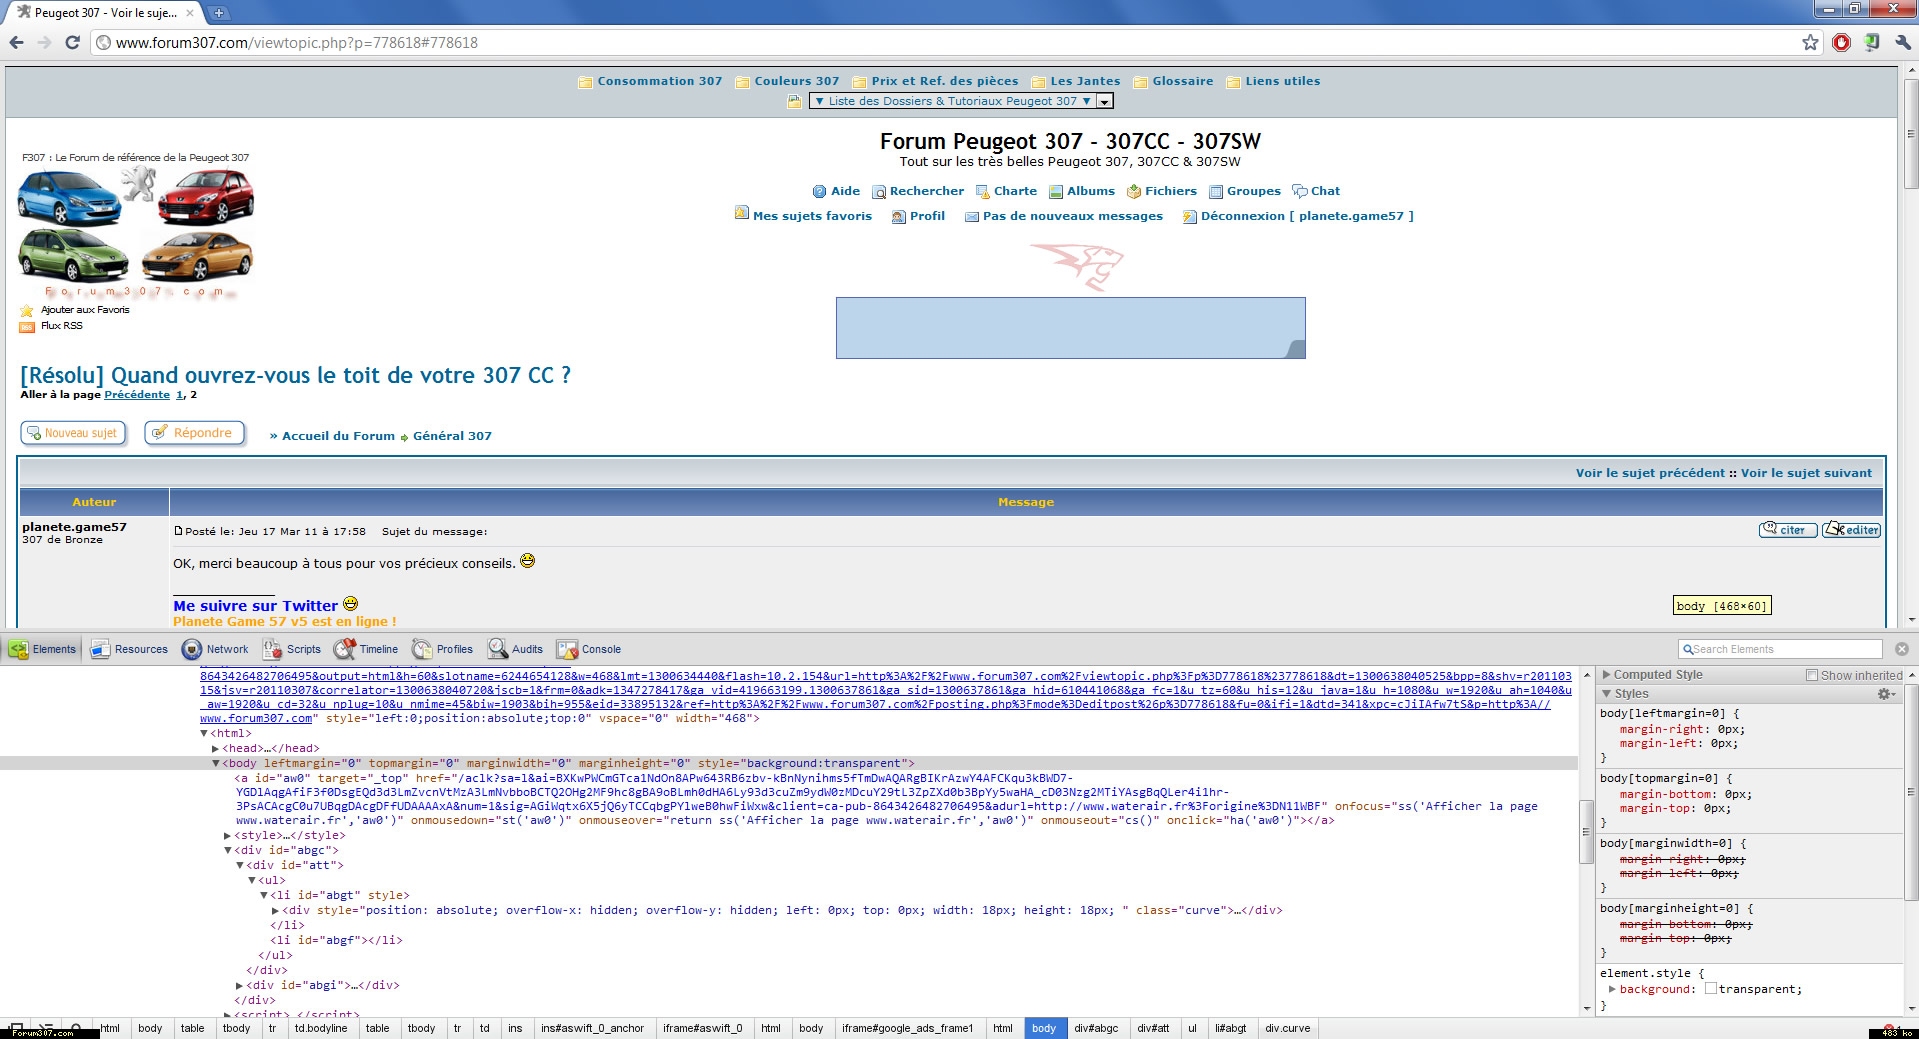Image resolution: width=1919 pixels, height=1039 pixels.
Task: Open the Scripts panel
Action: [x=292, y=649]
